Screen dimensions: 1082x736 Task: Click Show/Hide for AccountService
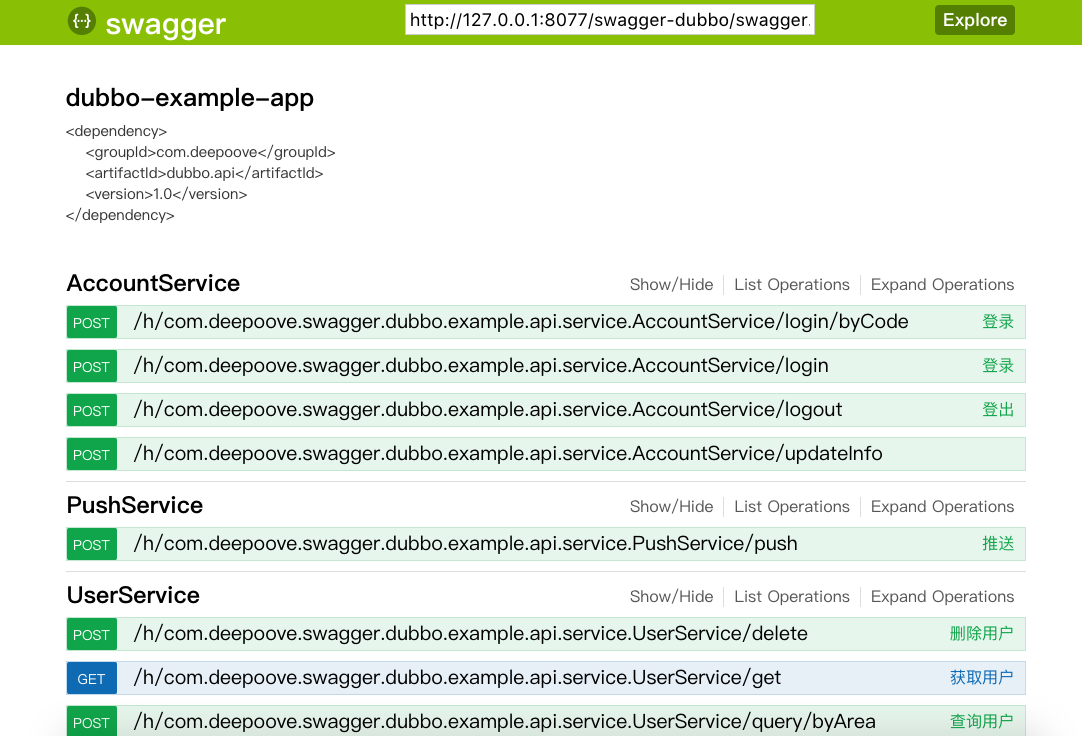click(671, 285)
